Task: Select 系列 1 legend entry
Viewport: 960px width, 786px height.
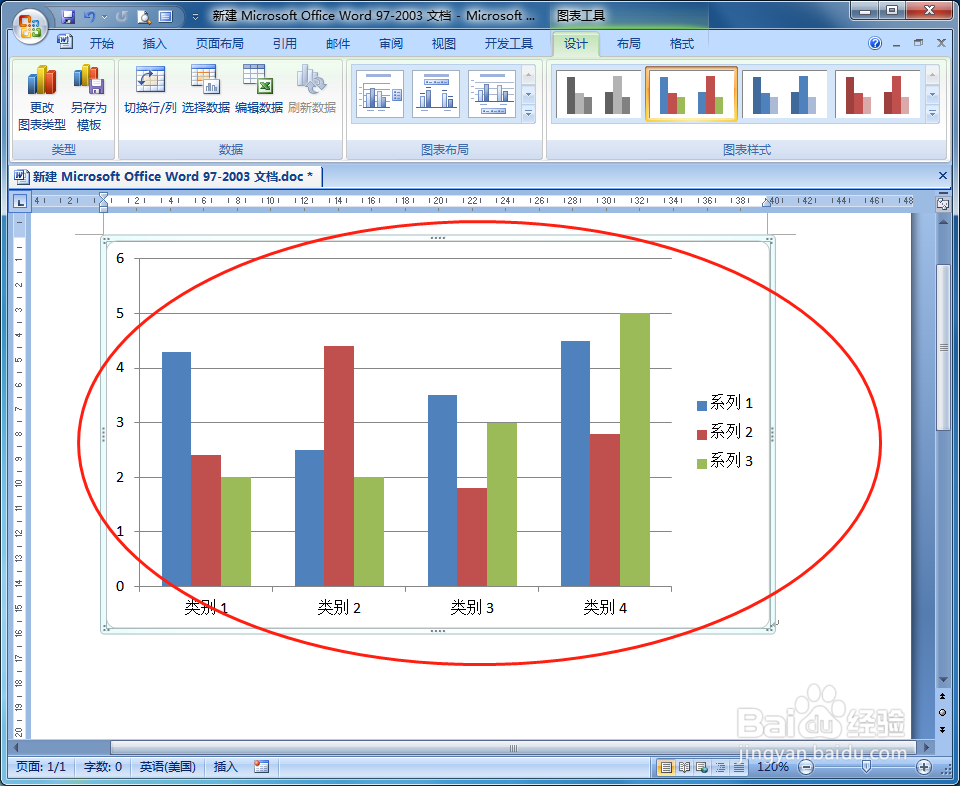Action: click(725, 403)
